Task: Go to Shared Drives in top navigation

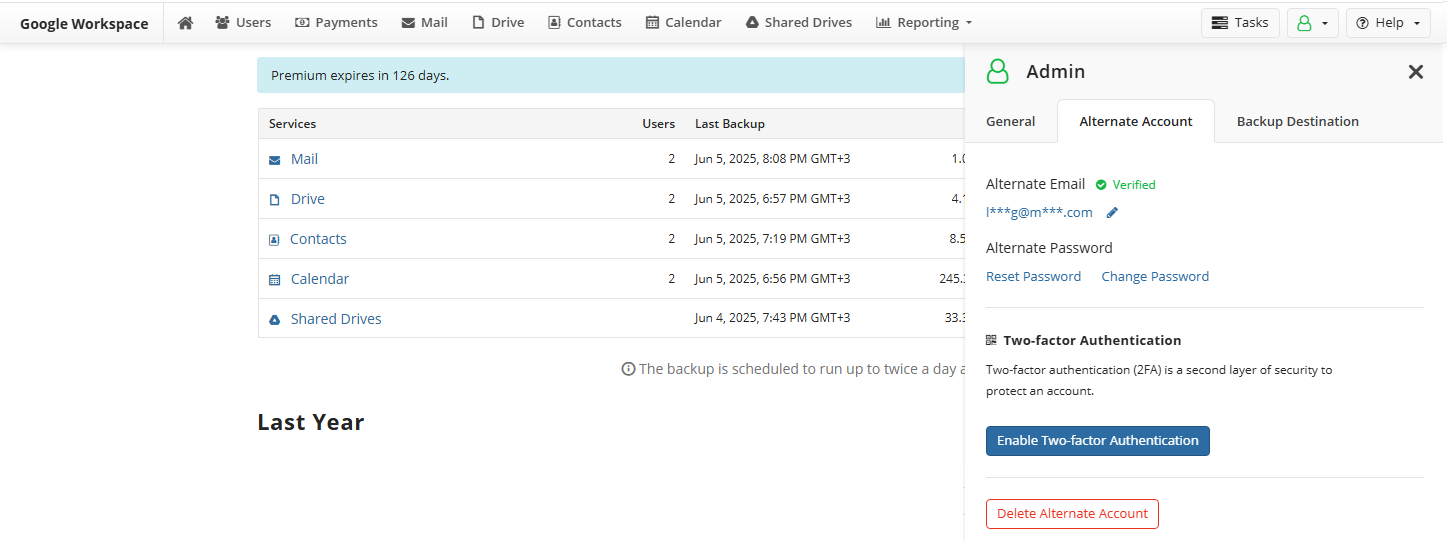Action: click(x=798, y=22)
